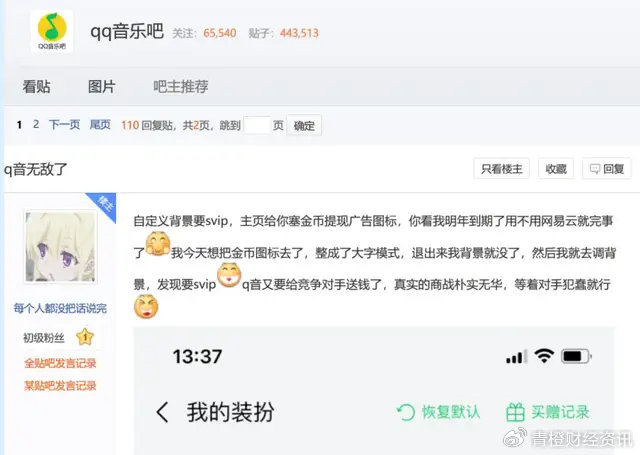640x455 pixels.
Task: View 全贴吧发言记录 history
Action: (60, 363)
